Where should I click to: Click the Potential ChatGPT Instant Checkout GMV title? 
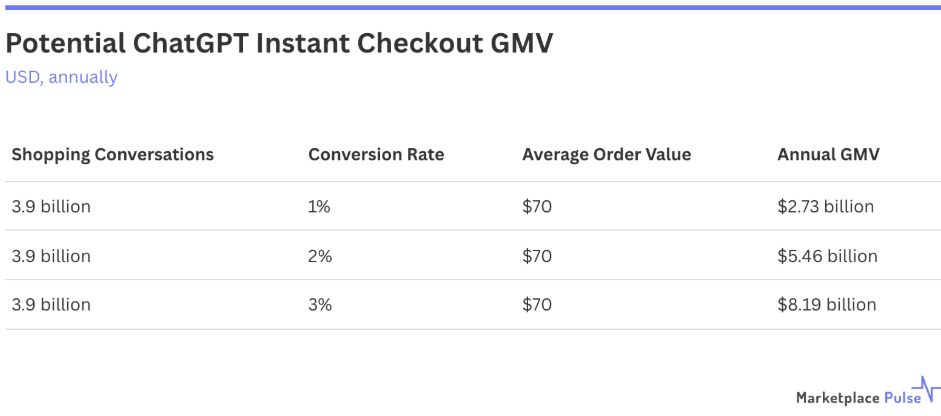279,42
